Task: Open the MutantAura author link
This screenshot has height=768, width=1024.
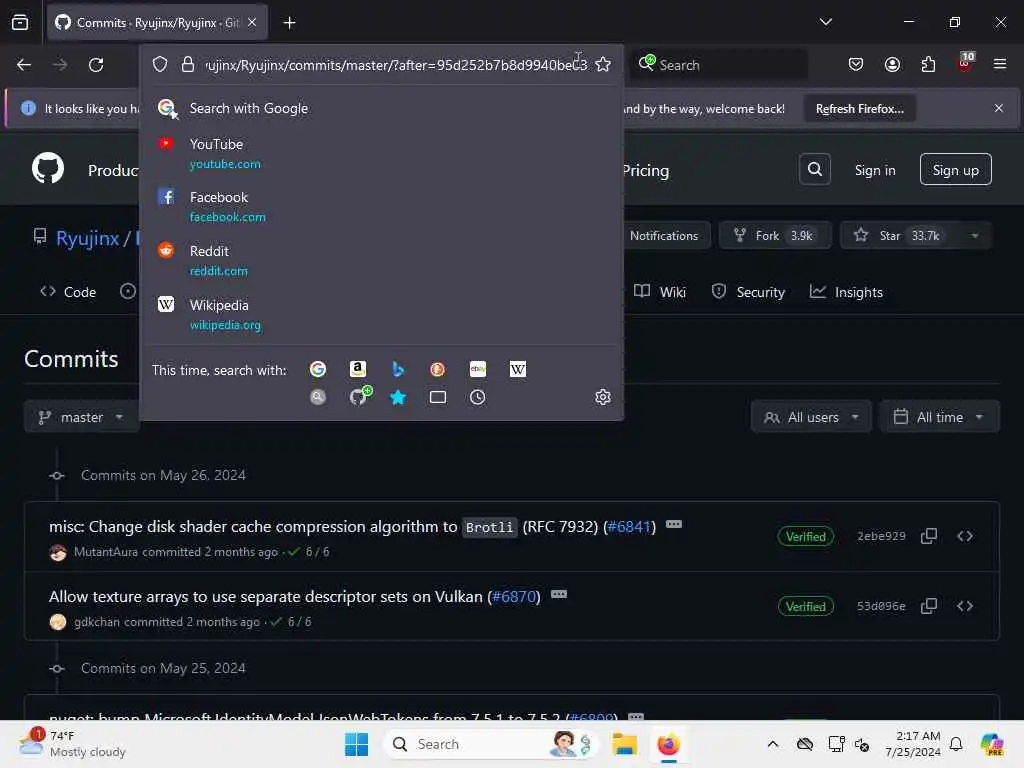Action: tap(106, 552)
